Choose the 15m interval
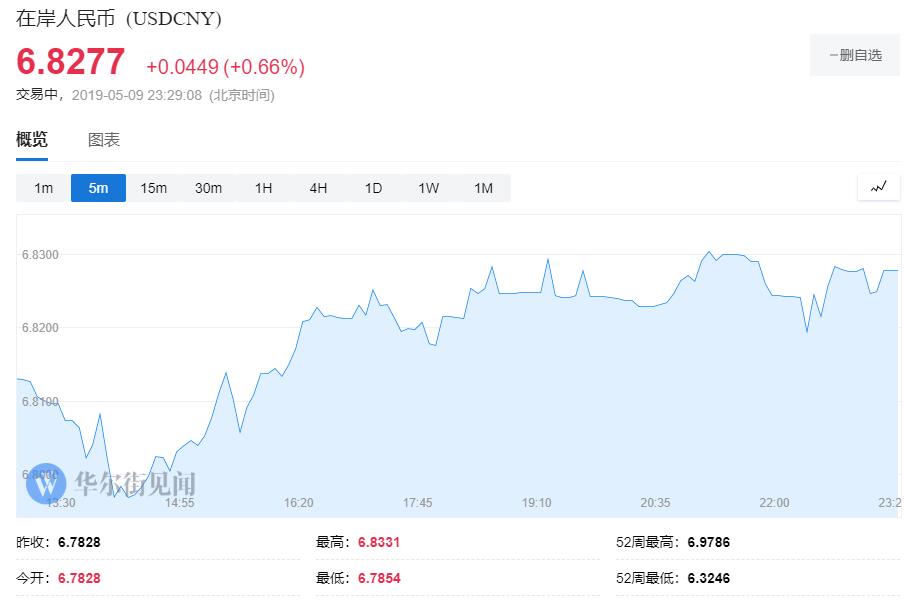 [153, 188]
